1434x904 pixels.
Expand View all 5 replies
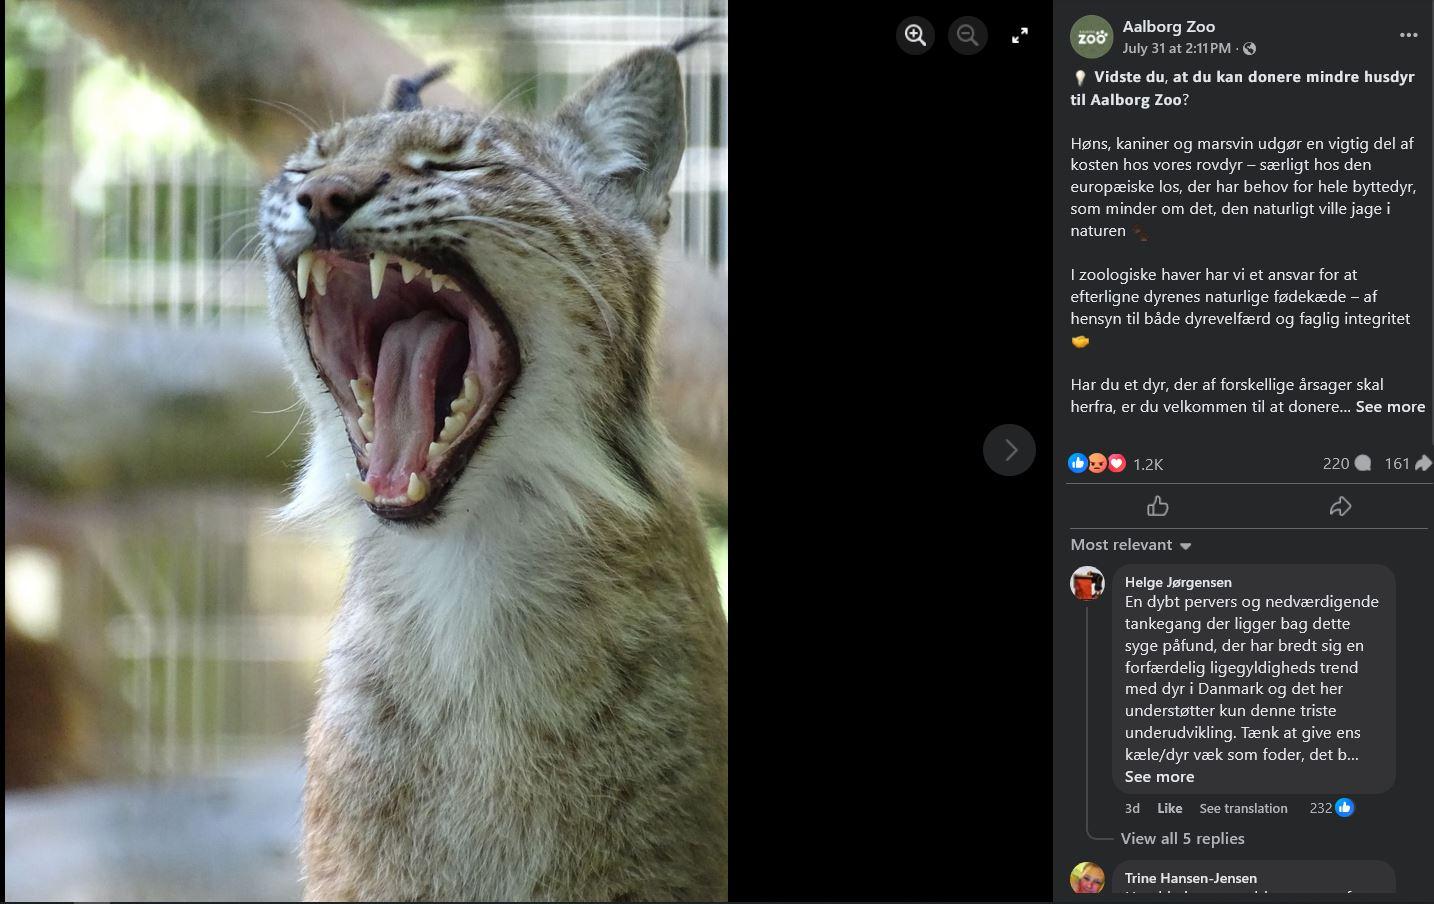point(1182,839)
